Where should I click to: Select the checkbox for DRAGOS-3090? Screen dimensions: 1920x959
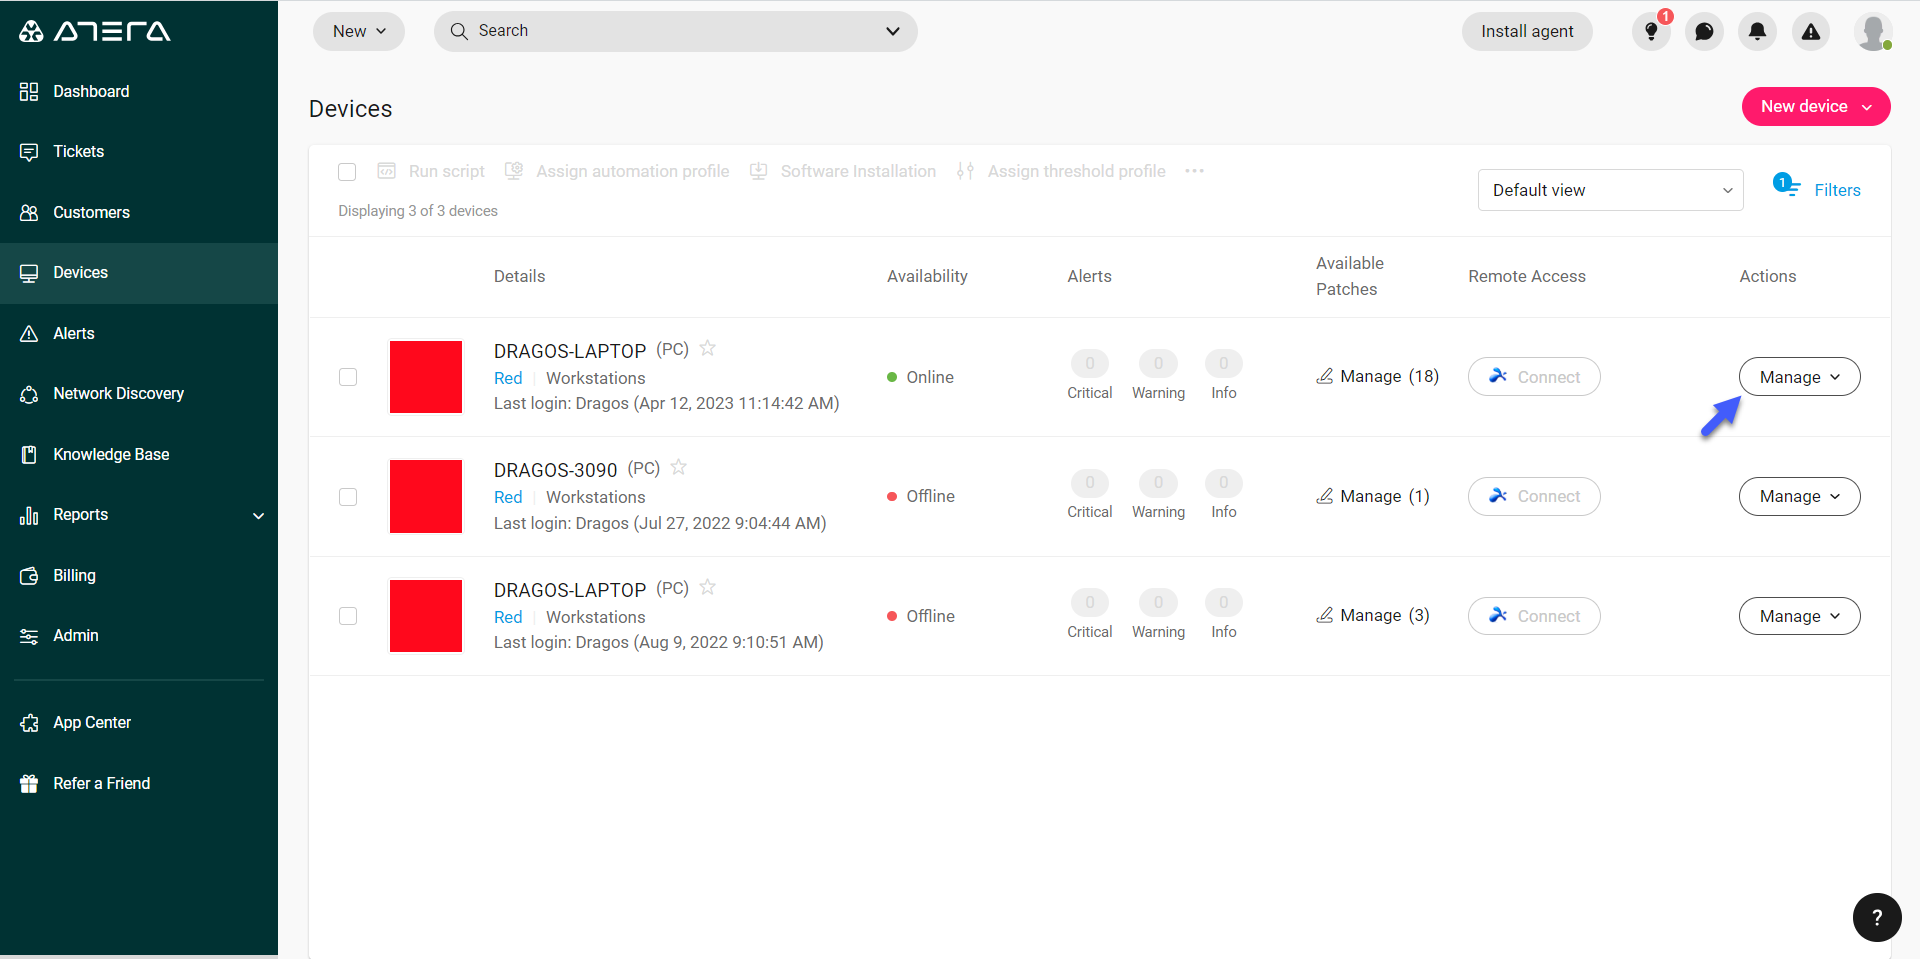pos(348,497)
